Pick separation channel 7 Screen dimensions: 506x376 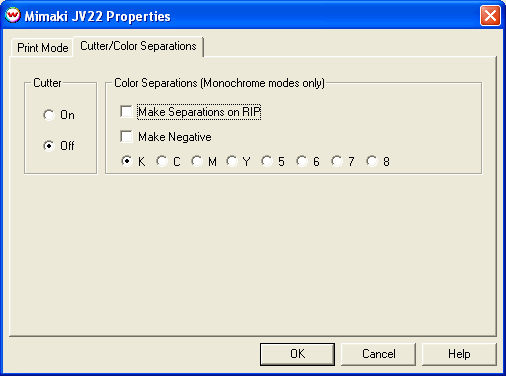point(337,161)
